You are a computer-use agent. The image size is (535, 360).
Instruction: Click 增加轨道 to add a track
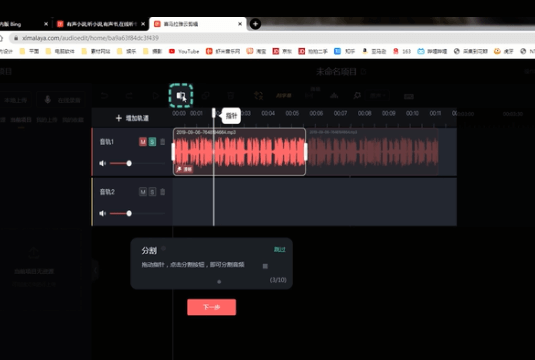click(x=132, y=118)
